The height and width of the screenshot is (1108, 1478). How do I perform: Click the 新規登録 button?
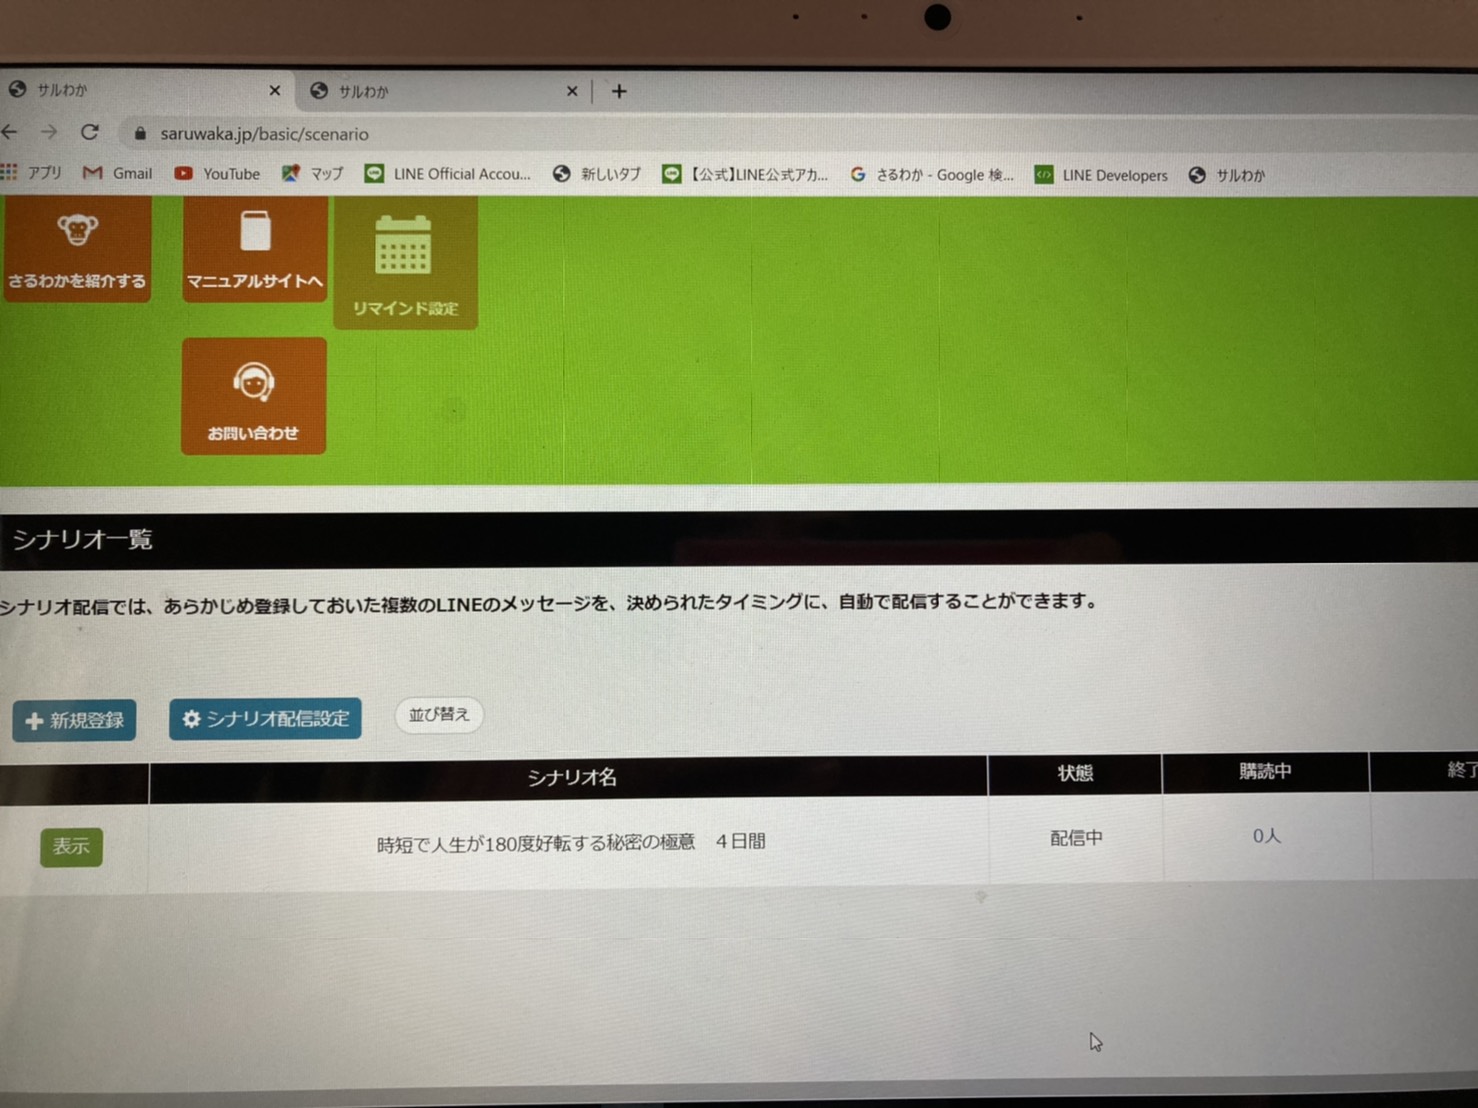pyautogui.click(x=74, y=720)
